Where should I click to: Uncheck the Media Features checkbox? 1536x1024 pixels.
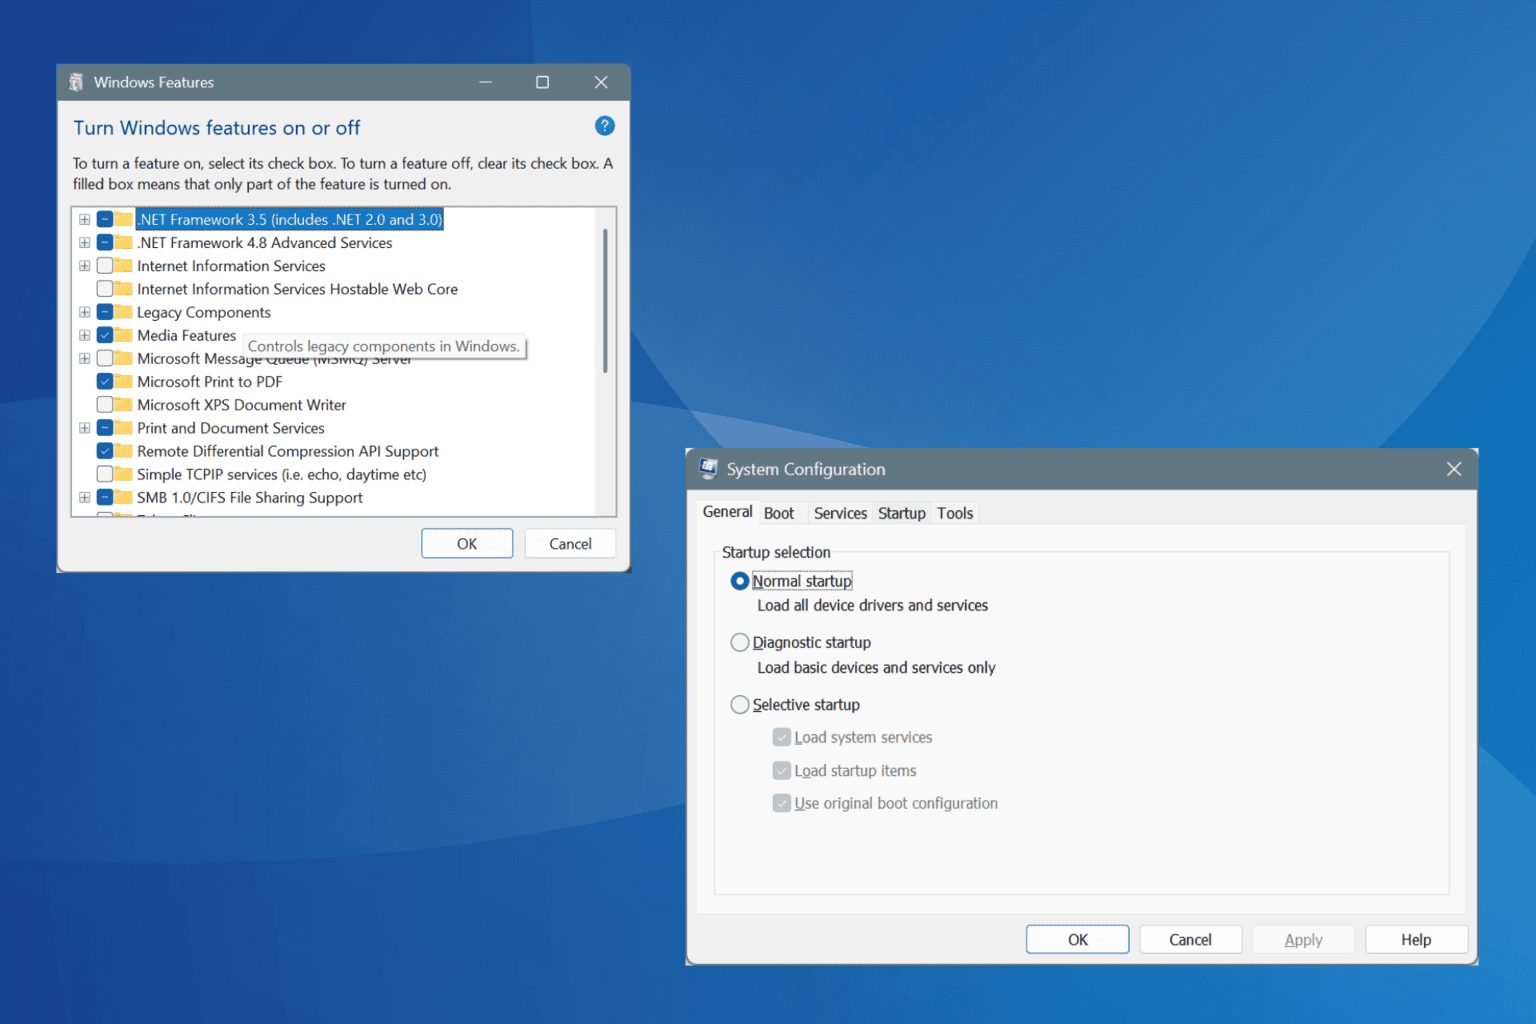[x=105, y=335]
